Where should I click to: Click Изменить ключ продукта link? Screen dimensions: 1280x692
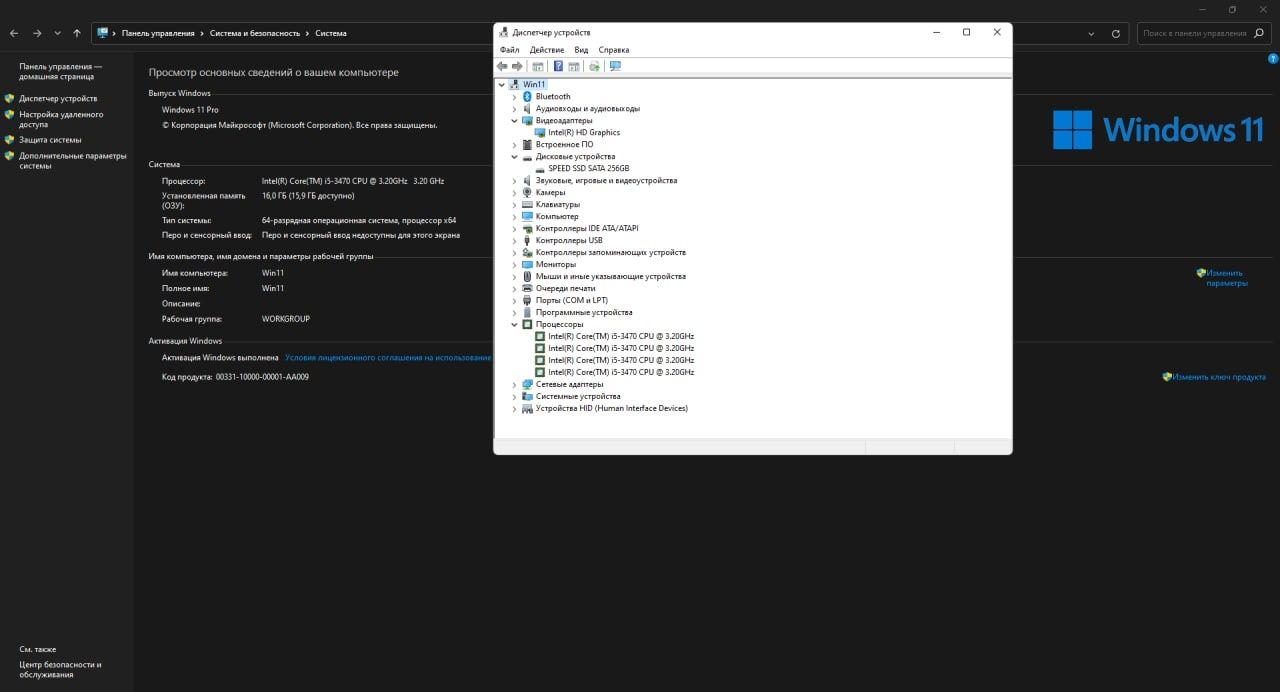tap(1219, 377)
